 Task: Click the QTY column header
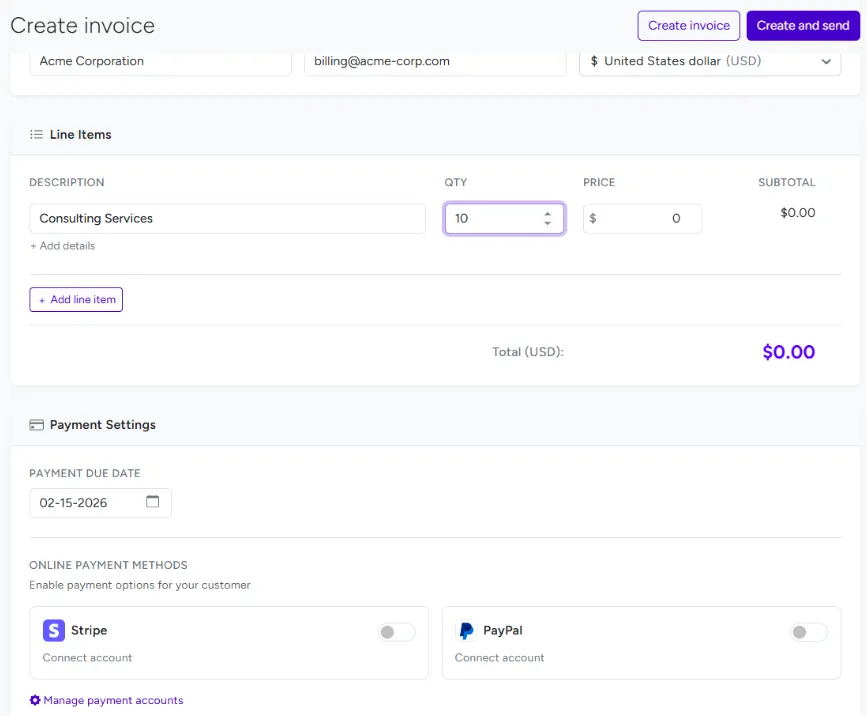coord(456,182)
